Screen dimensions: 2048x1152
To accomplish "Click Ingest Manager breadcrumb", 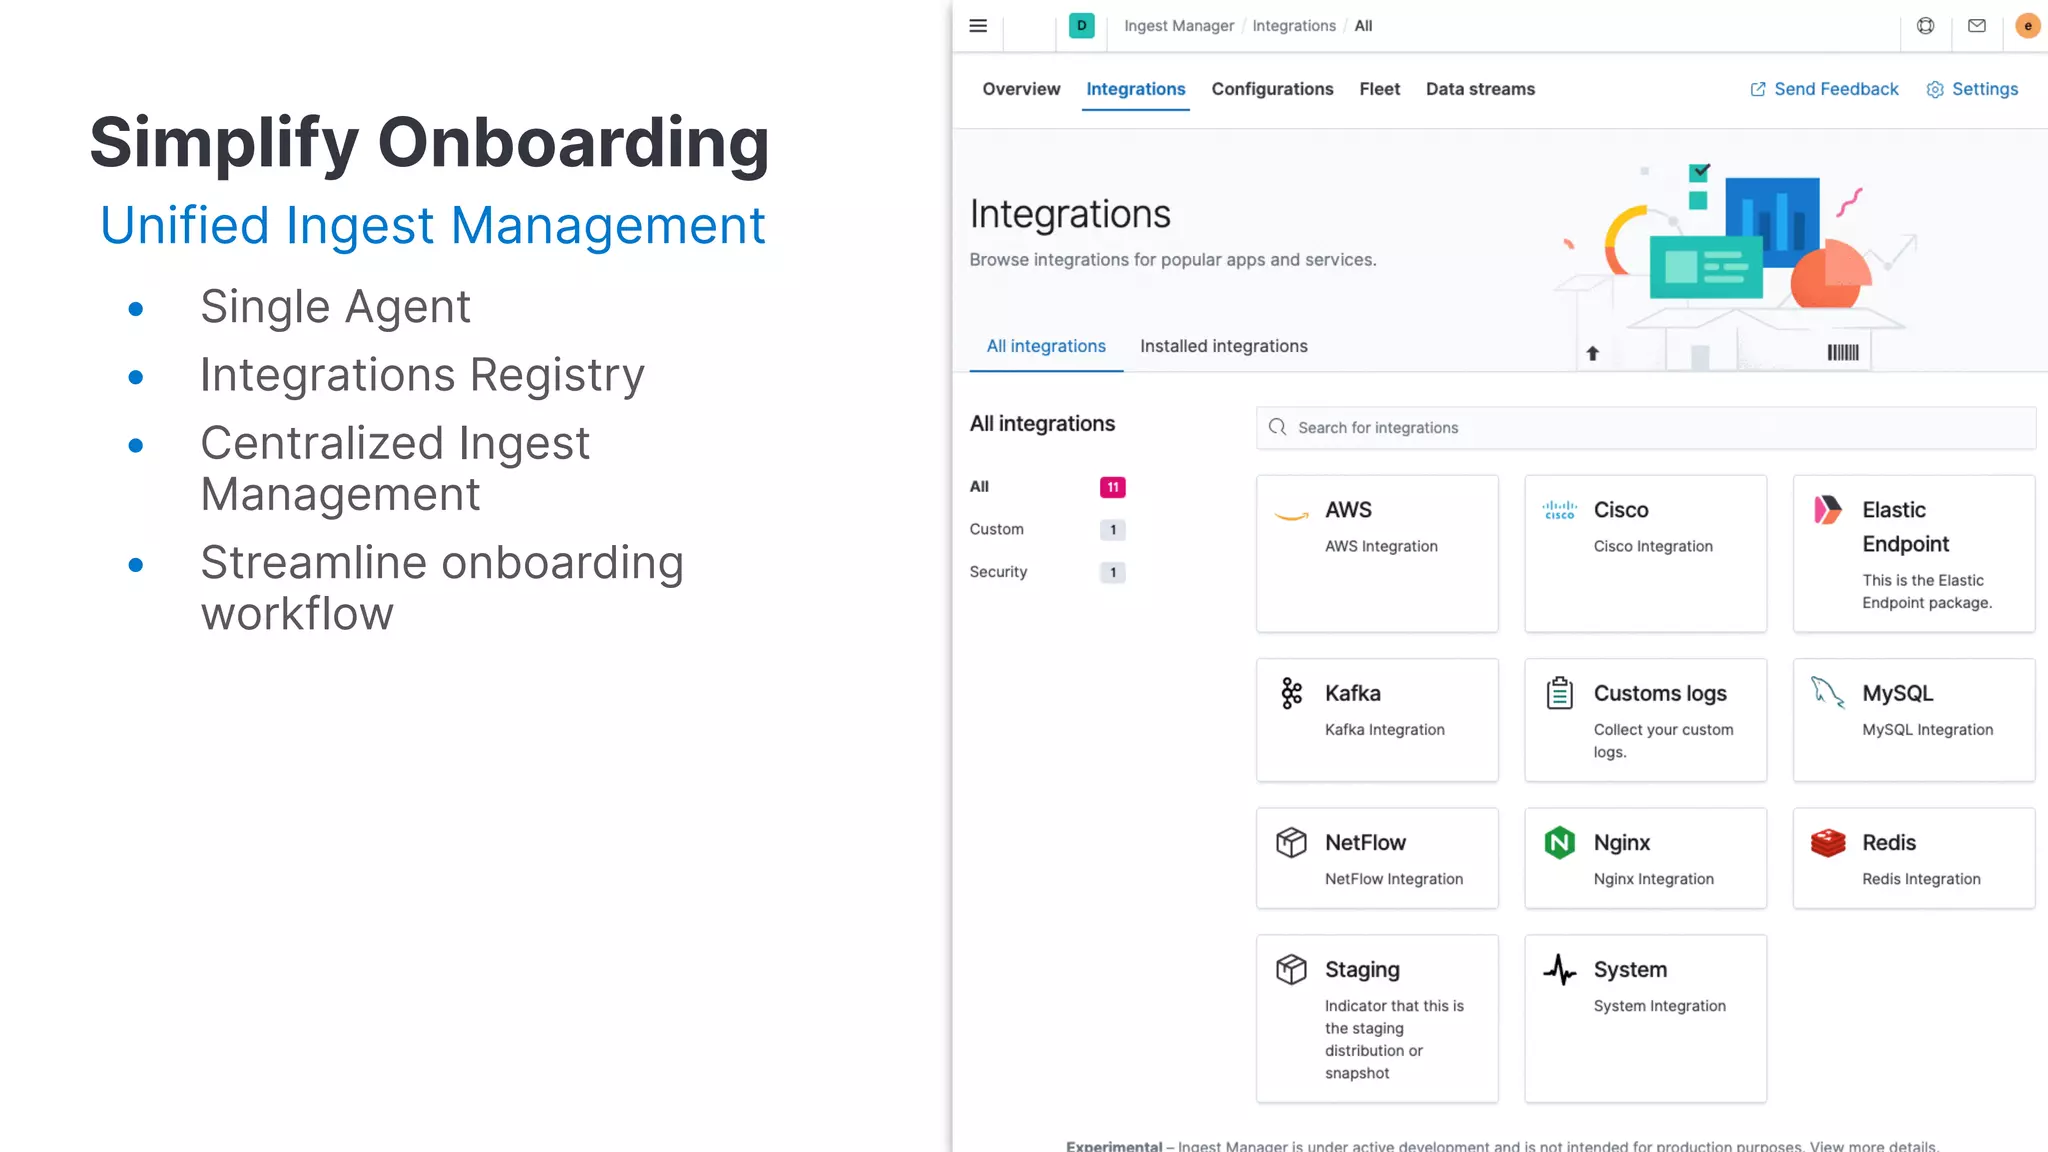I will tap(1179, 26).
